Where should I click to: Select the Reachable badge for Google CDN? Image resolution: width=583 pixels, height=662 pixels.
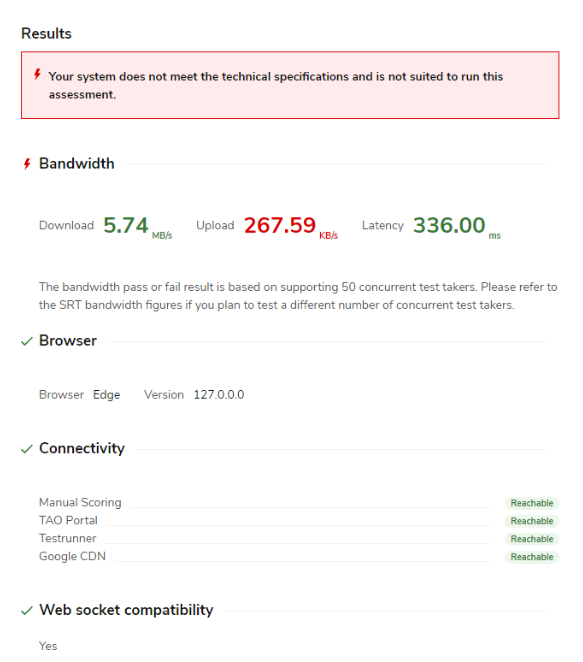tap(531, 557)
